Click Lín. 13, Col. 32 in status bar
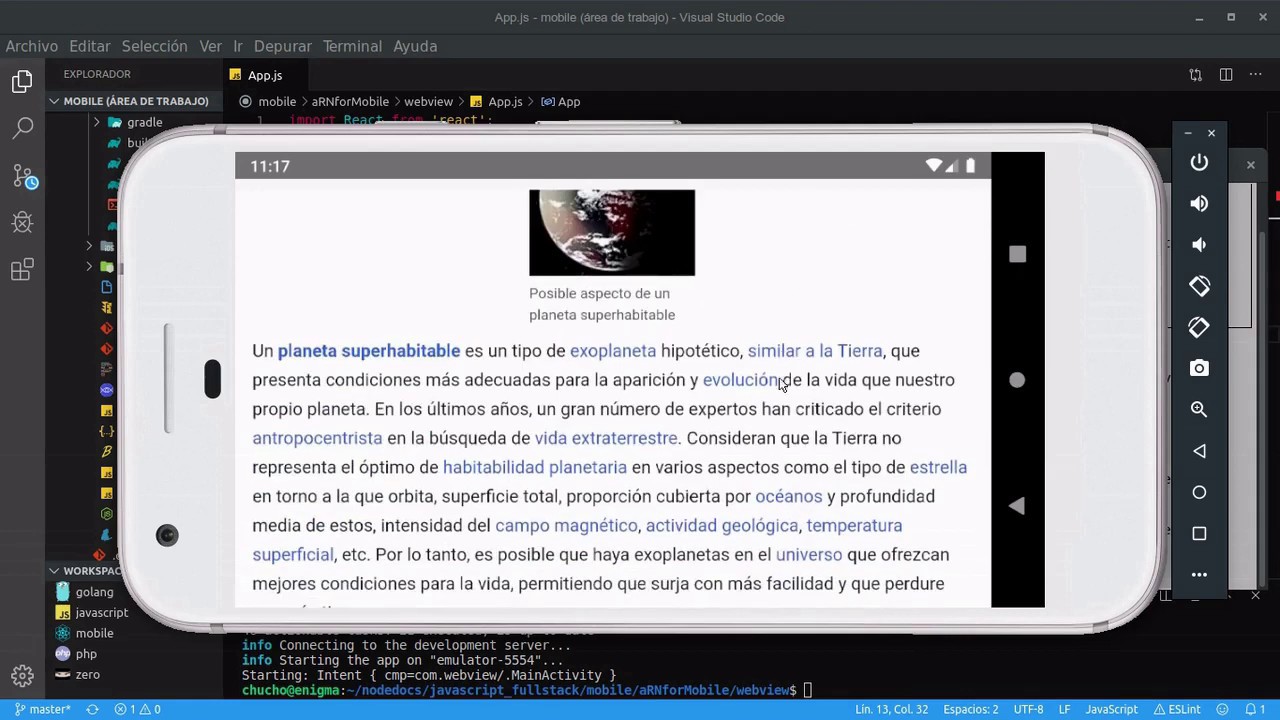The image size is (1280, 720). click(891, 709)
